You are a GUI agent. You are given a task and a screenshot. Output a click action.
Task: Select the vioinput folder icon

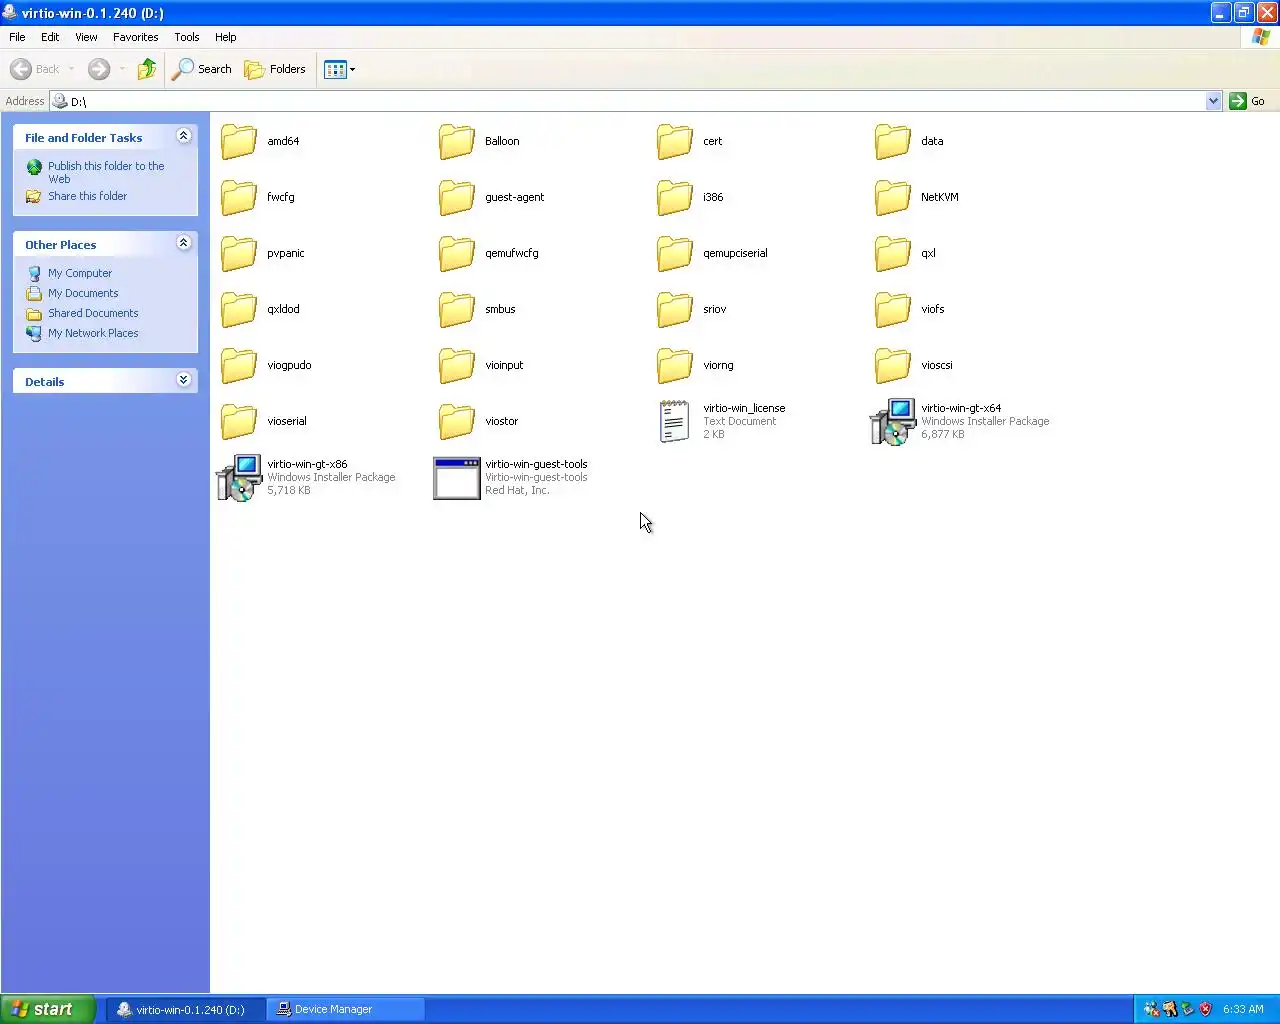click(457, 365)
